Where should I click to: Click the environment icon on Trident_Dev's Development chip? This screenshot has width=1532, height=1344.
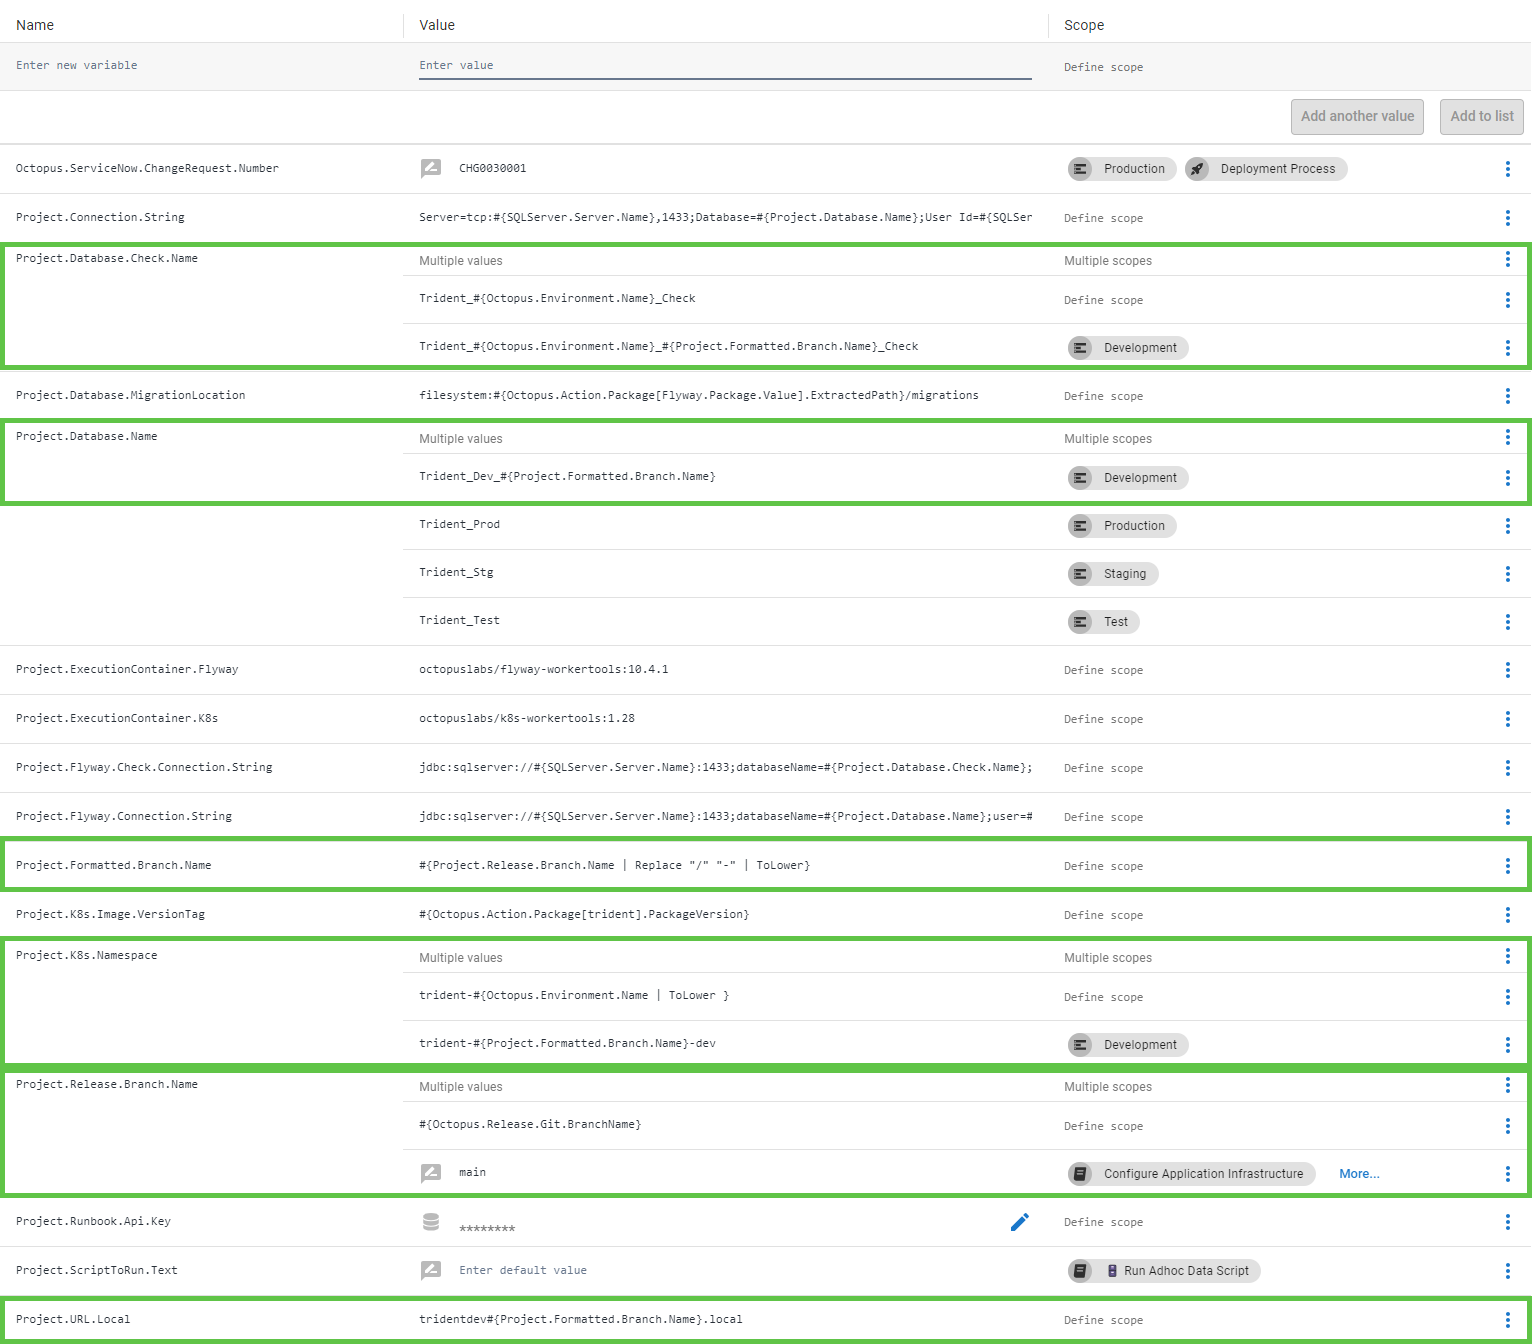(1081, 477)
